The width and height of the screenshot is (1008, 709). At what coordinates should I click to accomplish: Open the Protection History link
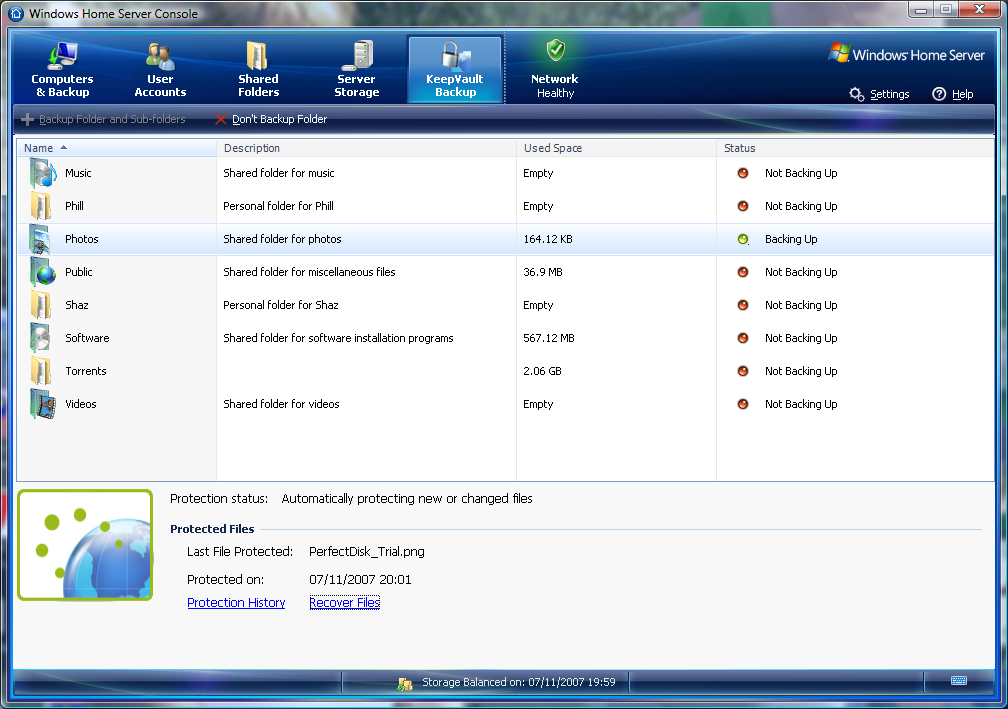(x=236, y=602)
